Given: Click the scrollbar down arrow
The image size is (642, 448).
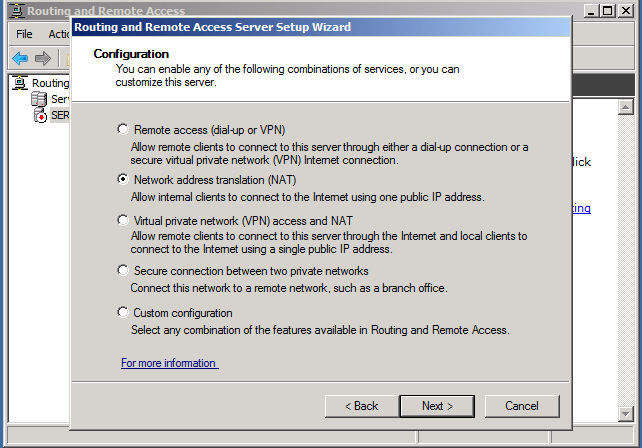Looking at the screenshot, I should point(626,414).
